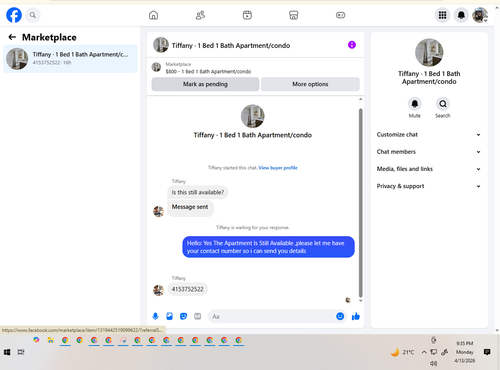The height and width of the screenshot is (370, 500).
Task: Expand the Privacy & support section
Action: (x=429, y=186)
